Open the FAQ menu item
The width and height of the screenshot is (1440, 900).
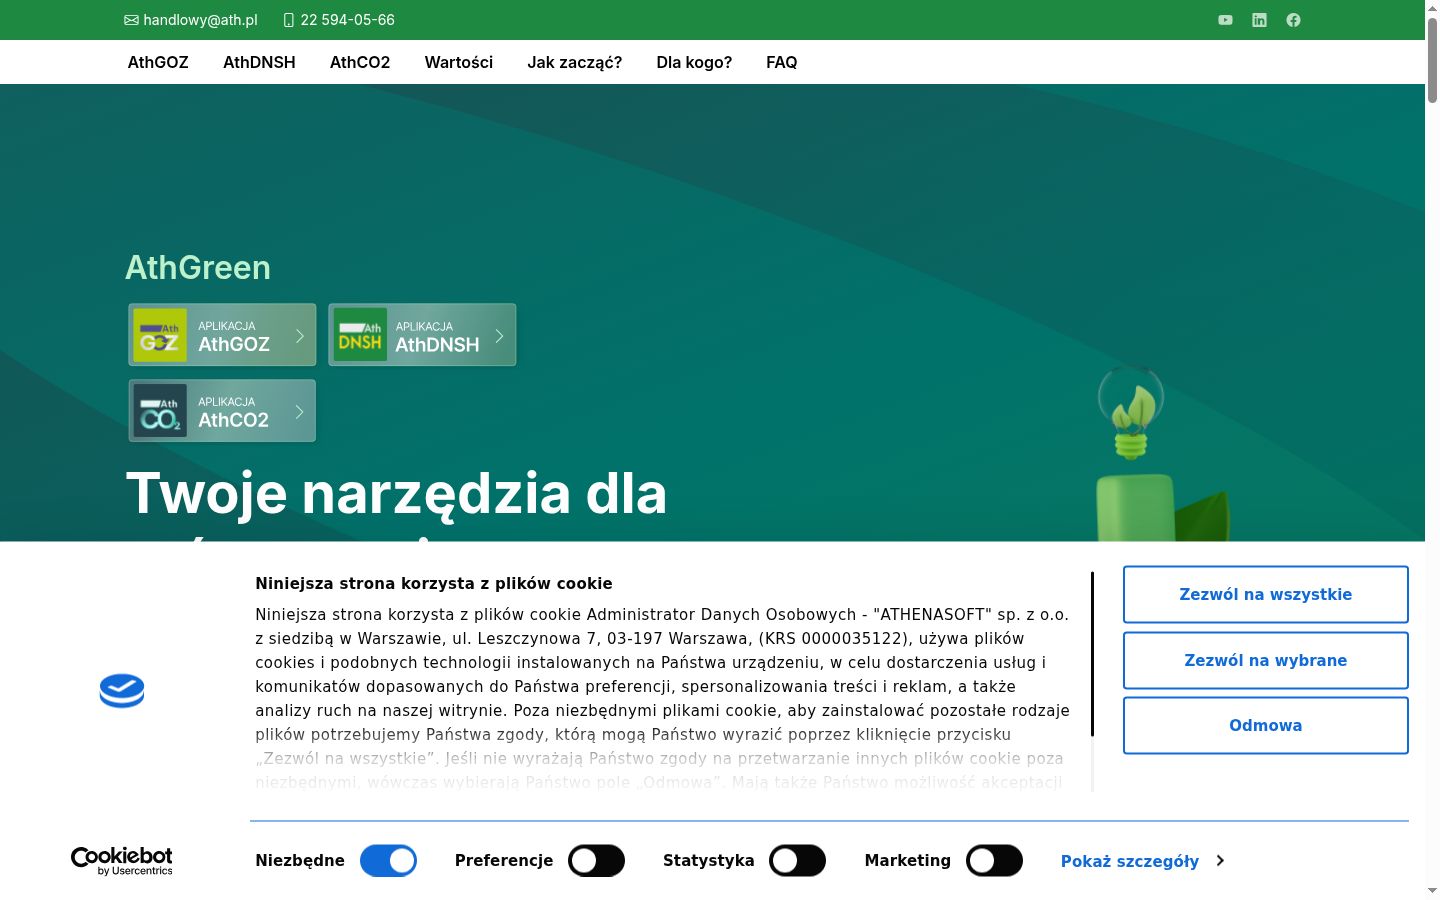coord(782,62)
